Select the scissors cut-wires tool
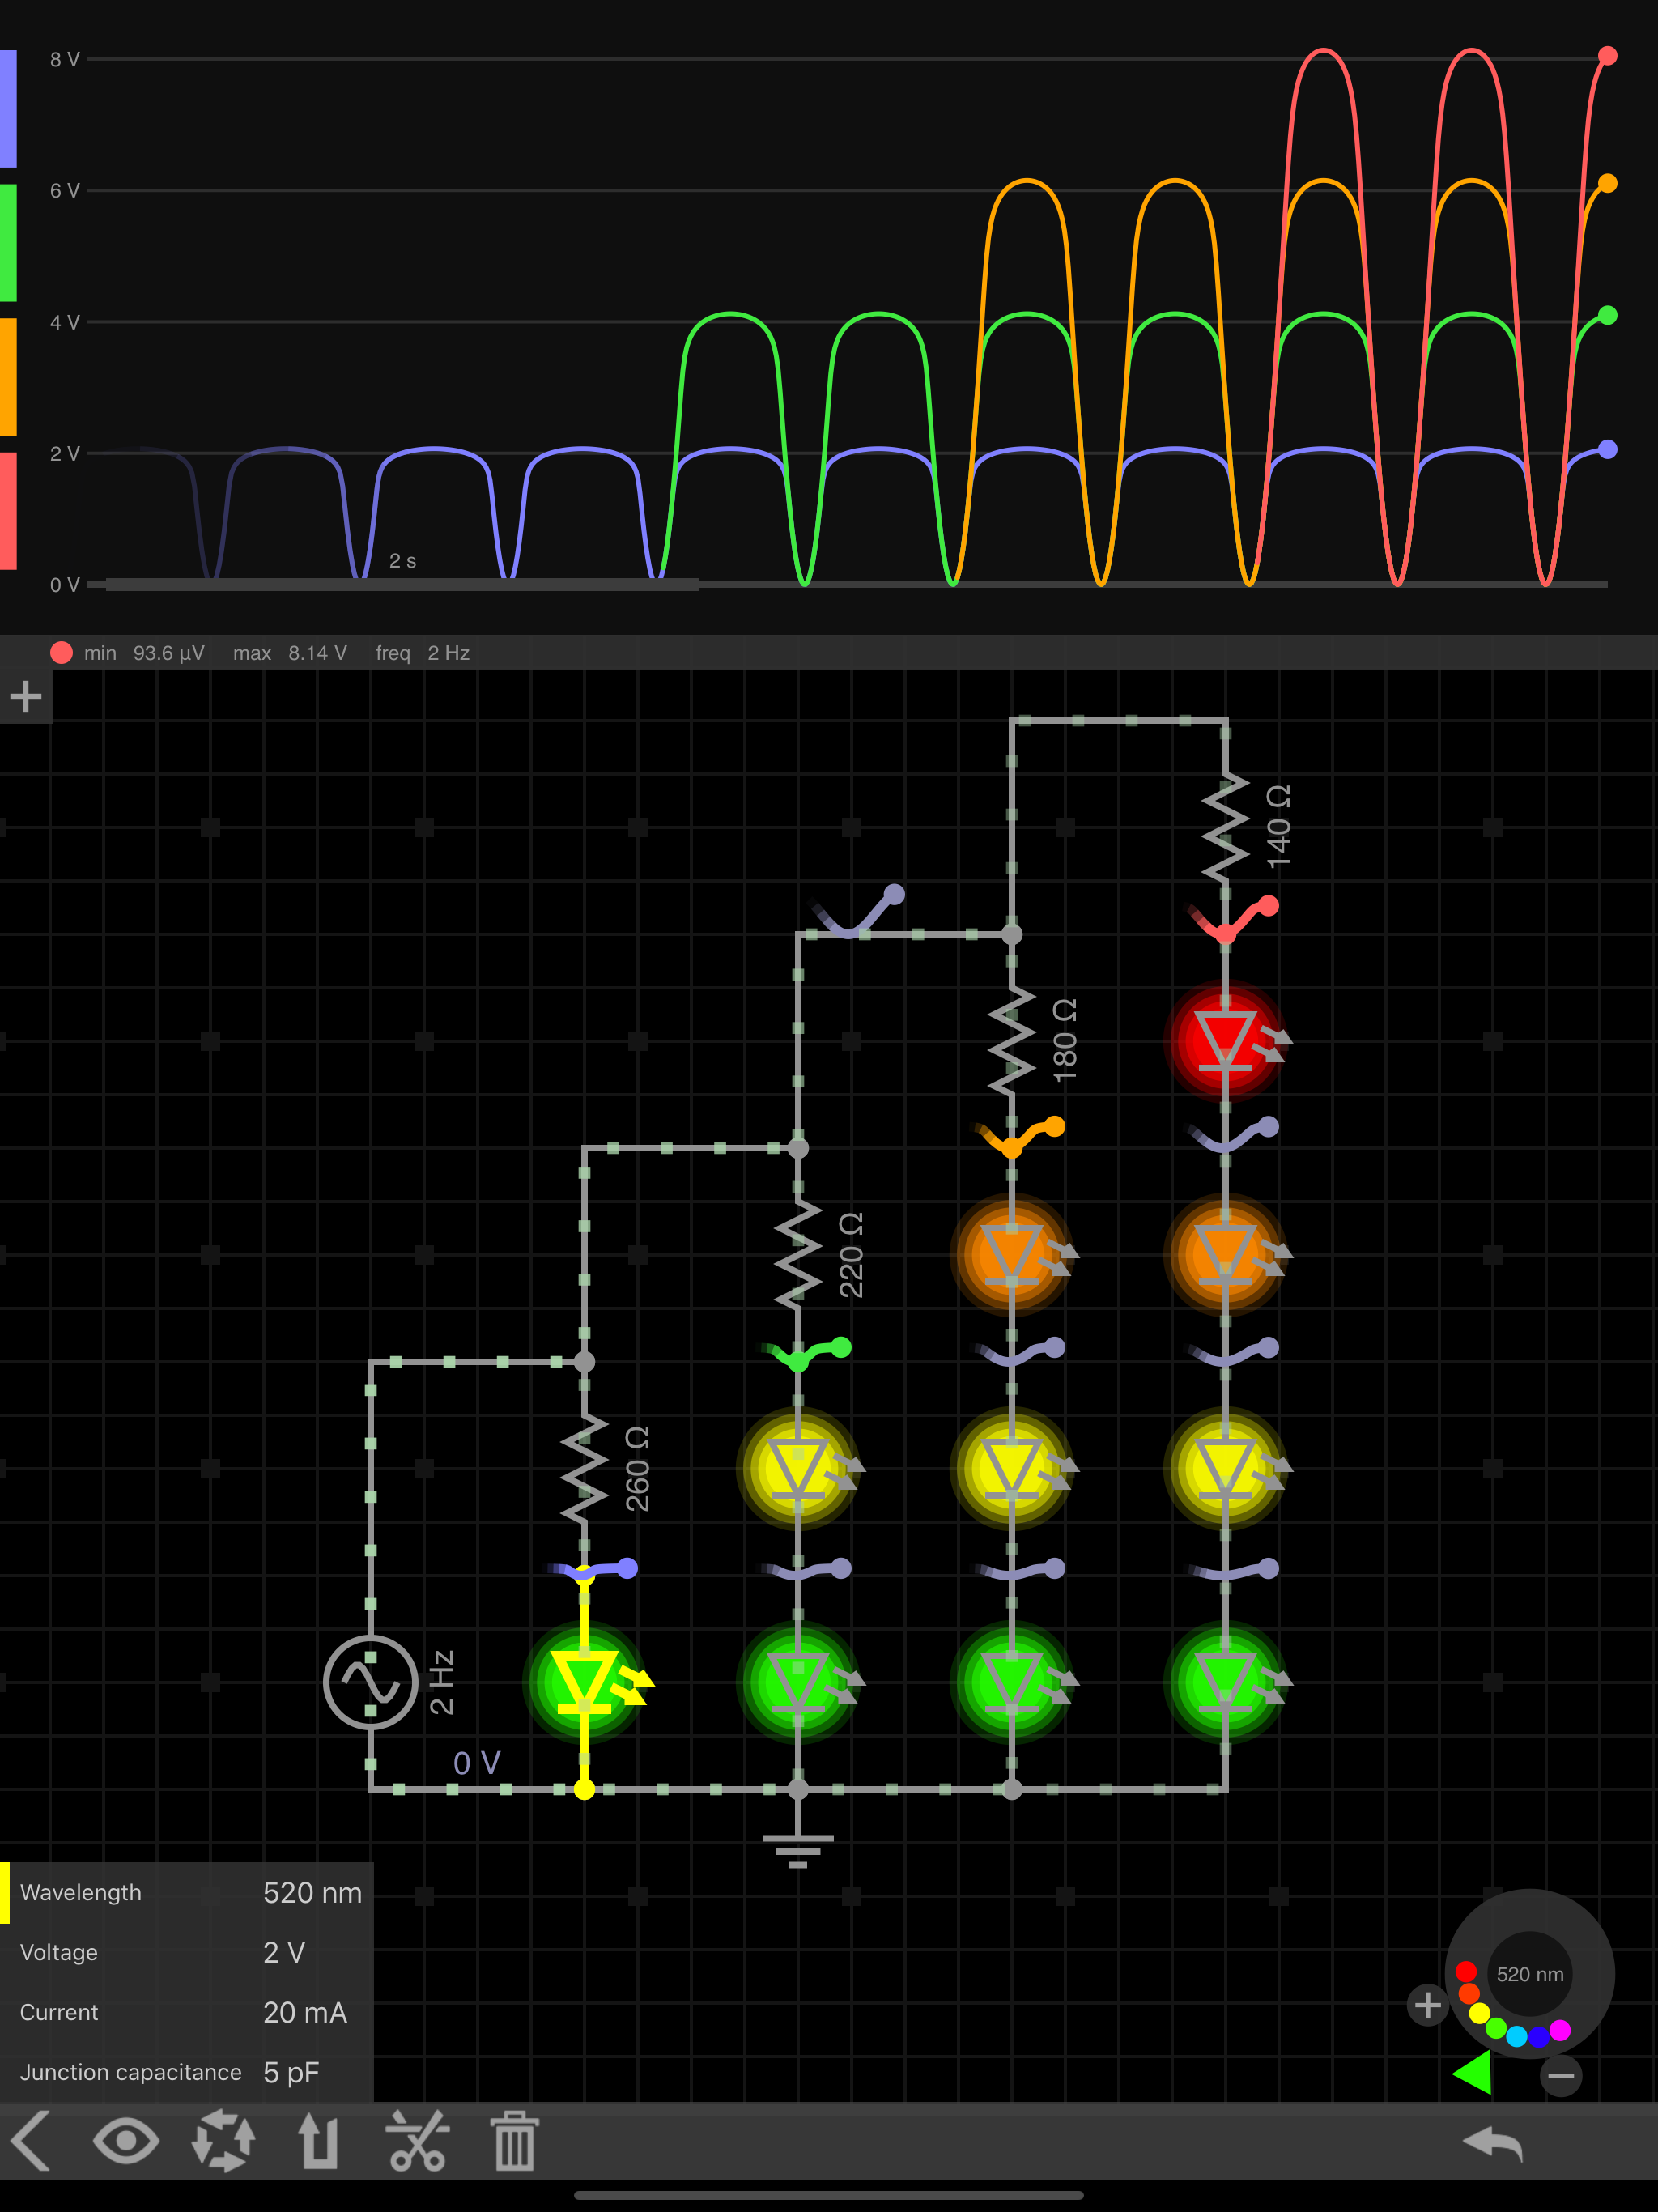1658x2212 pixels. pyautogui.click(x=417, y=2141)
